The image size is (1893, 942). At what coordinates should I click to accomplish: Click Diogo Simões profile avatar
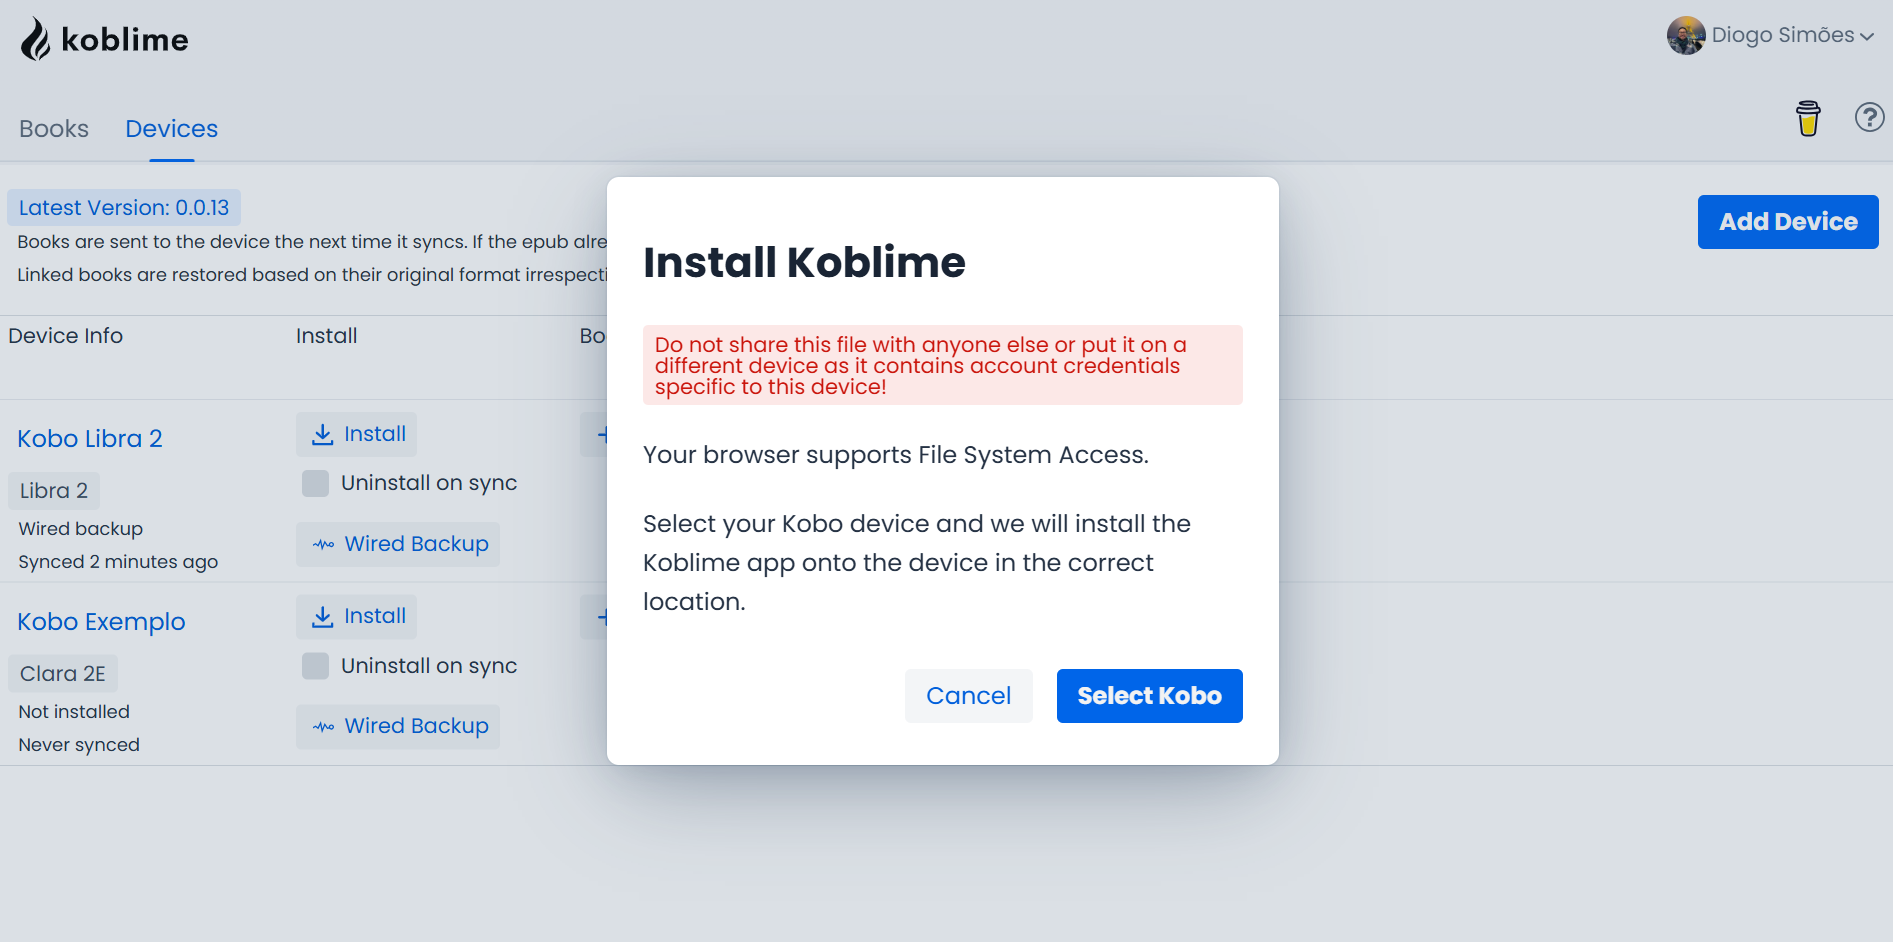click(1685, 36)
